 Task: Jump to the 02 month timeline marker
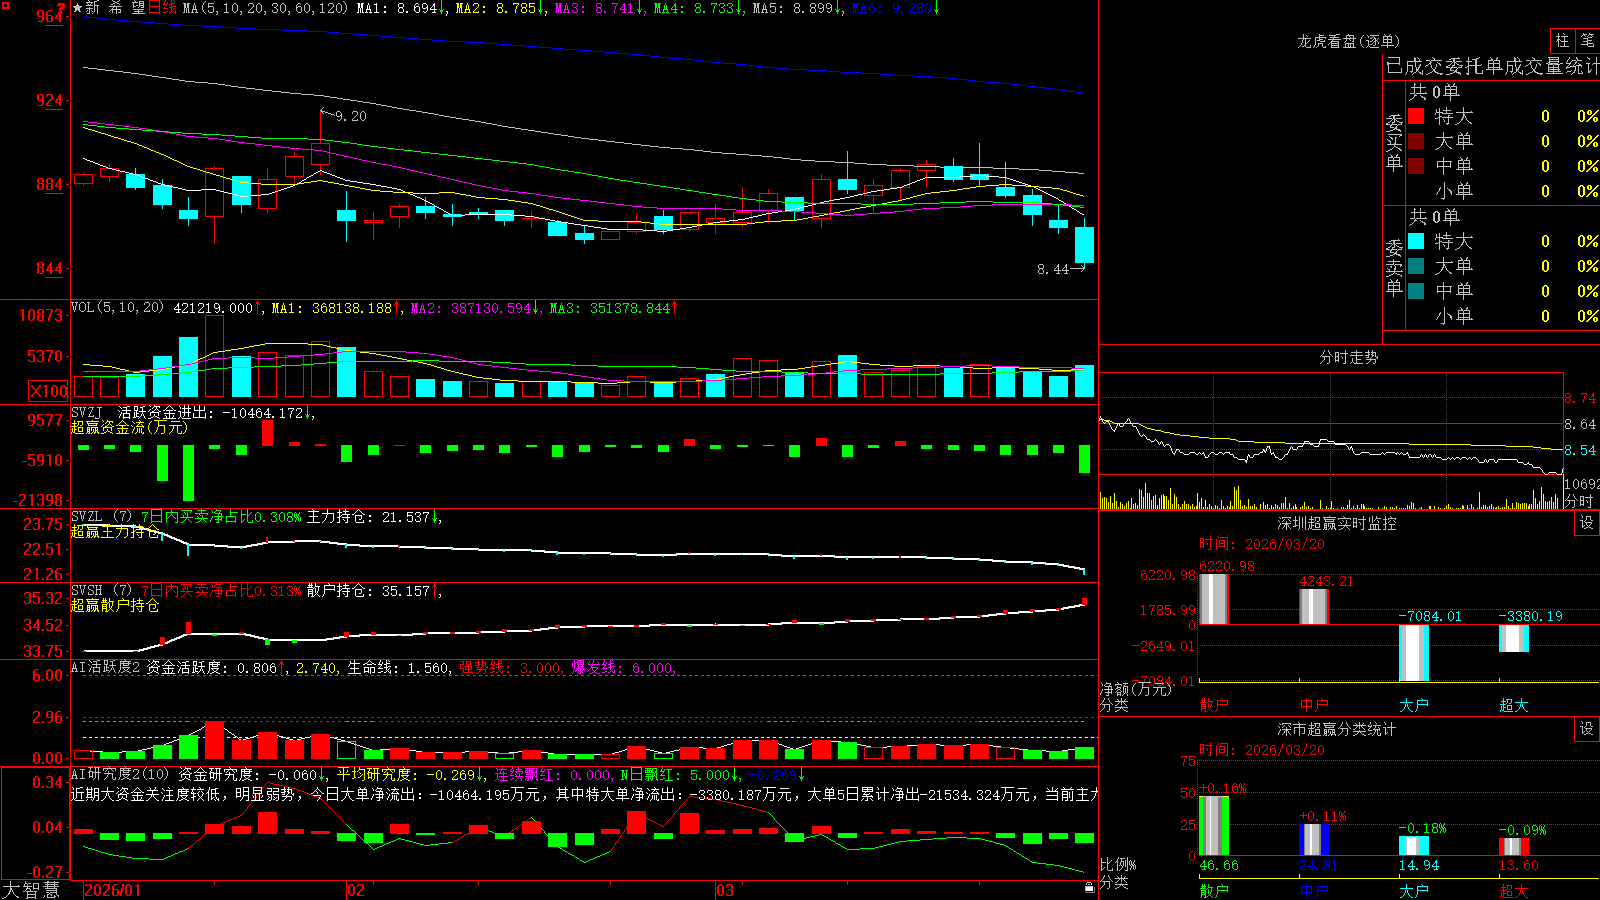[x=356, y=890]
